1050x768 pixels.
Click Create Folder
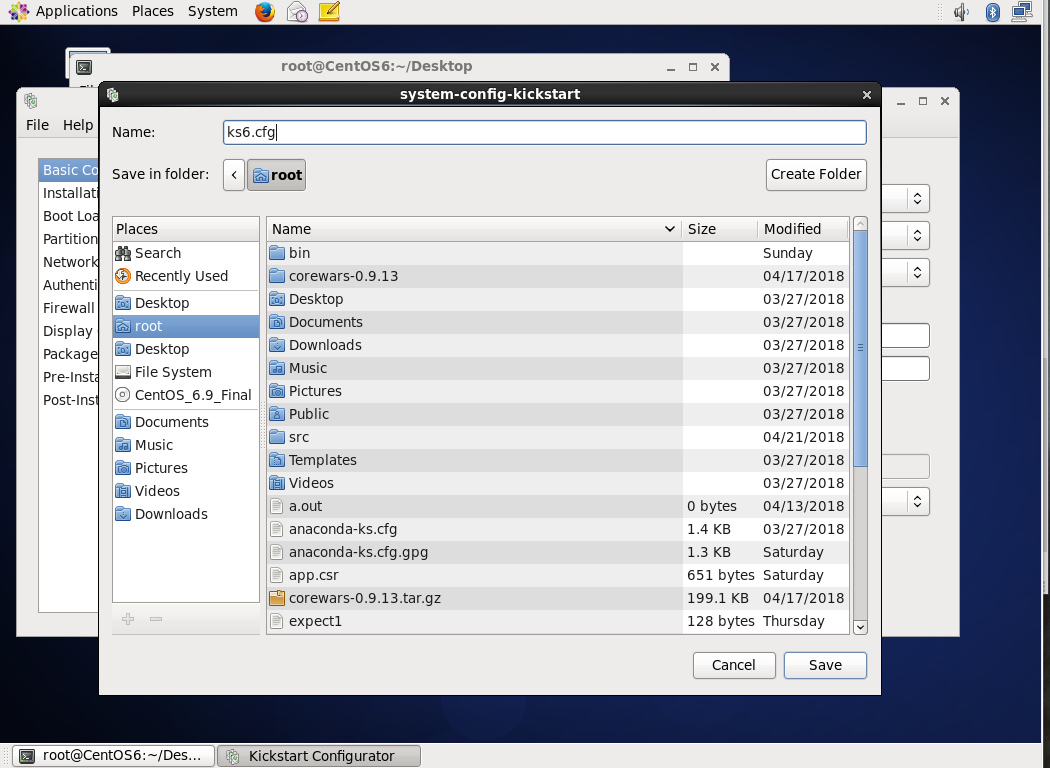pos(816,175)
